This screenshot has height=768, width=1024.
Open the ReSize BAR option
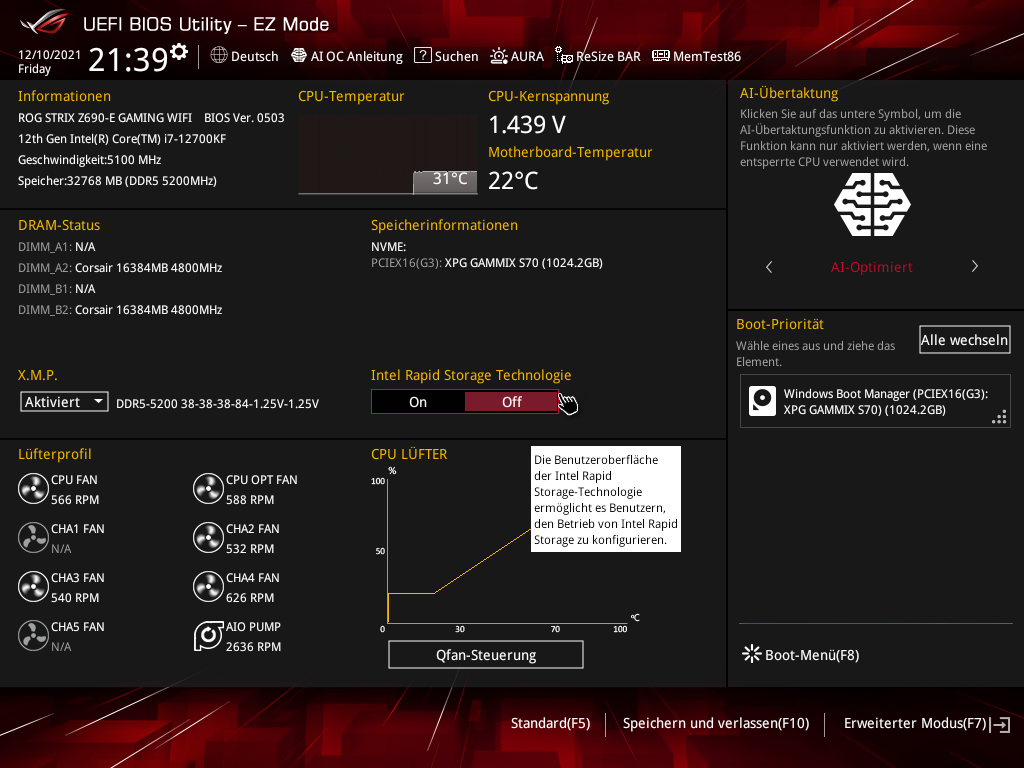[597, 56]
